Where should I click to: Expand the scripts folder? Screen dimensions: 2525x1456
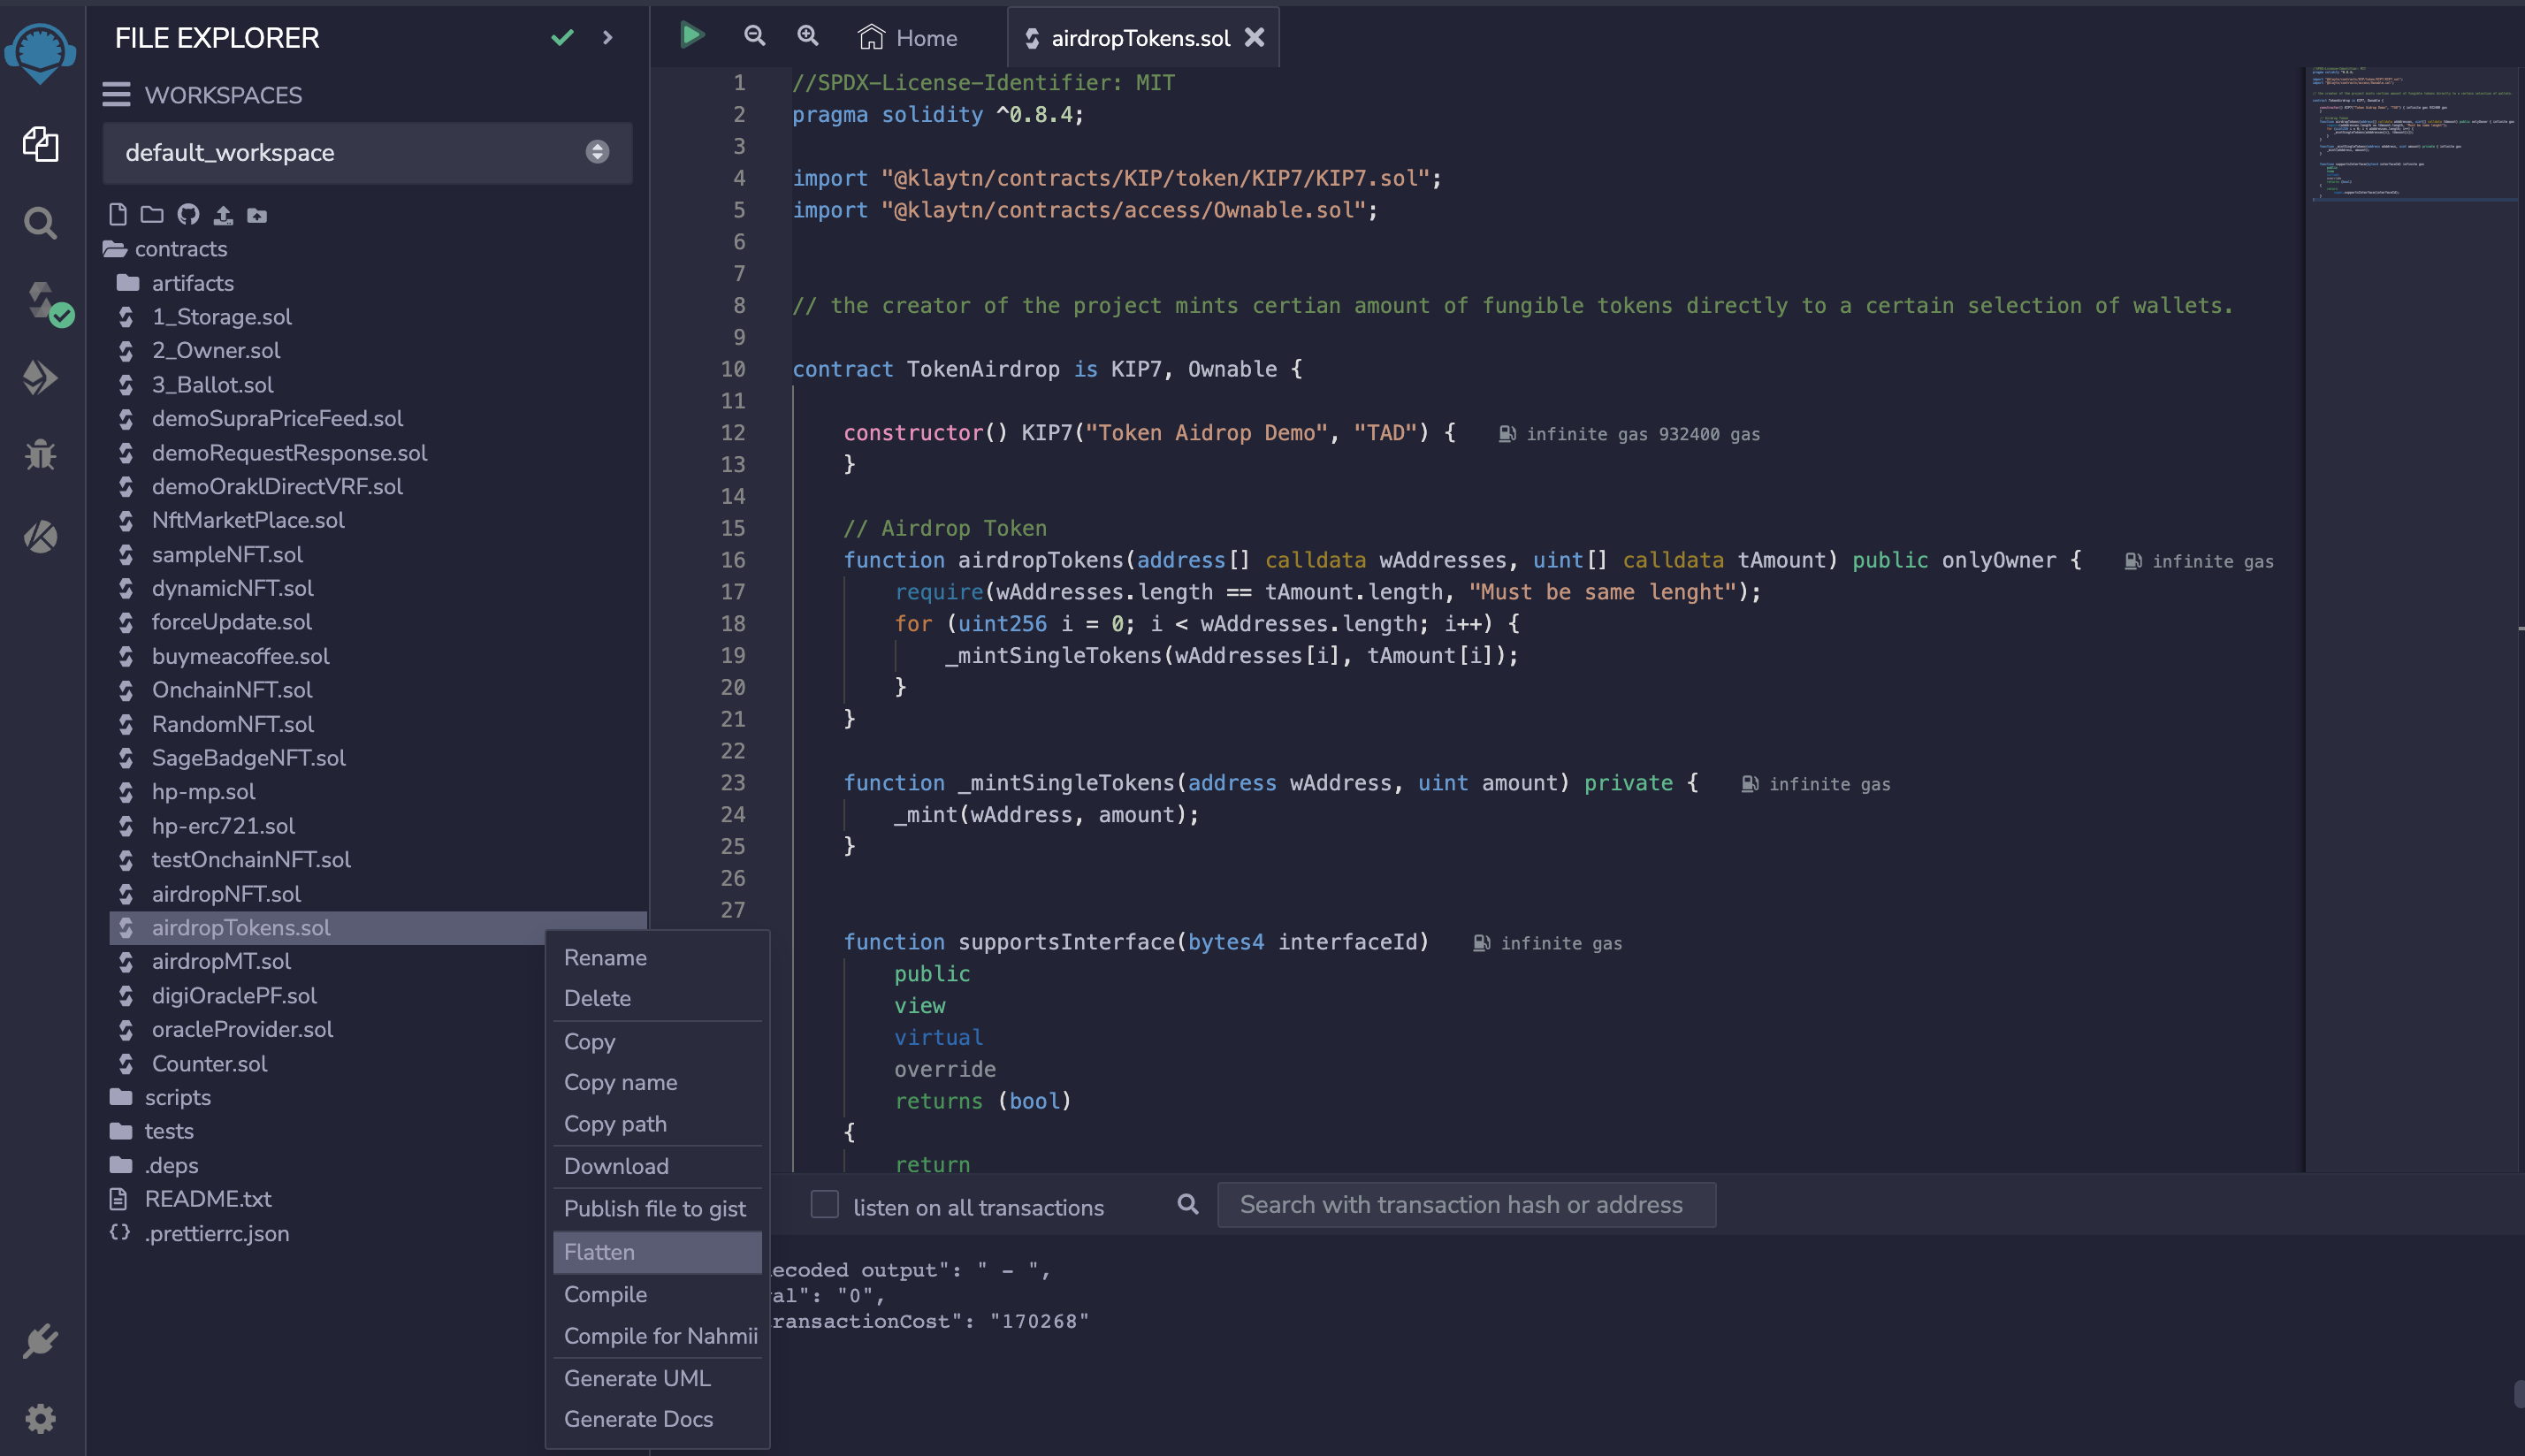177,1097
